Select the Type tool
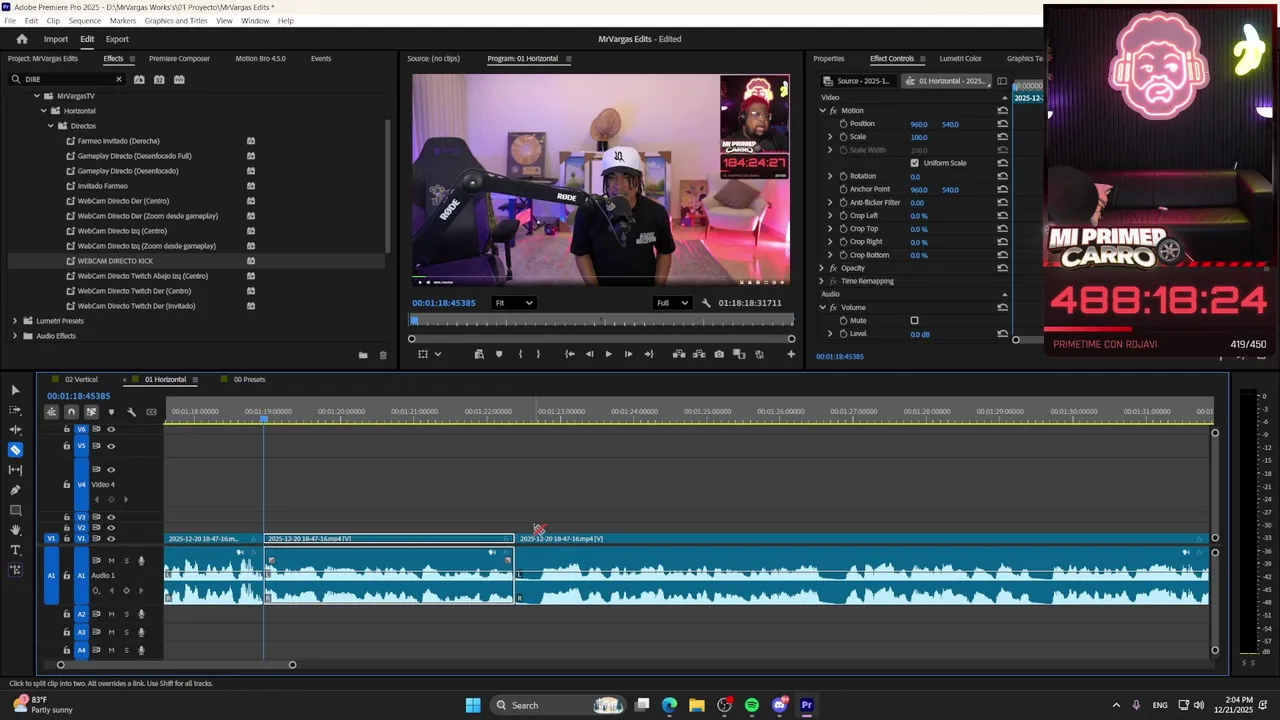Screen dimensions: 1280x720 point(15,550)
